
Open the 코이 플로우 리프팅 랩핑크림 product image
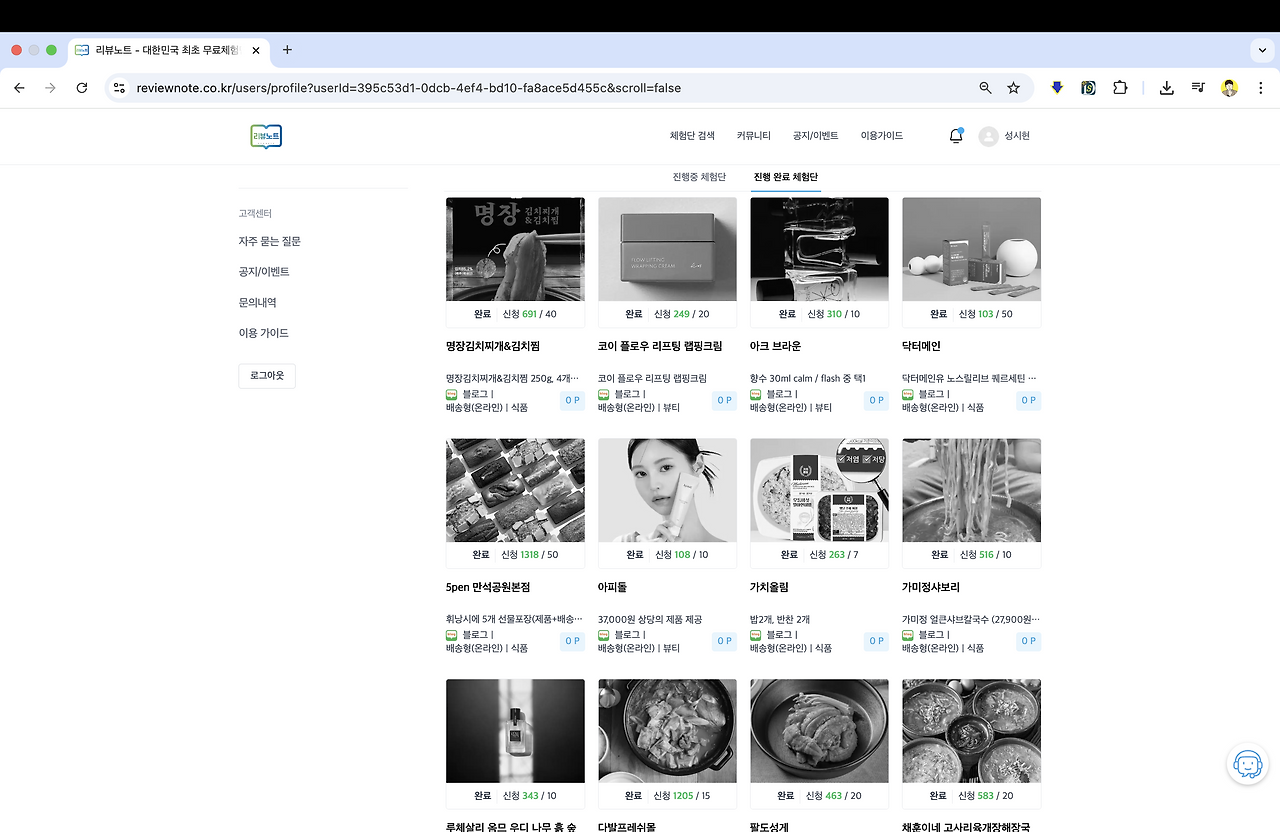[x=667, y=249]
